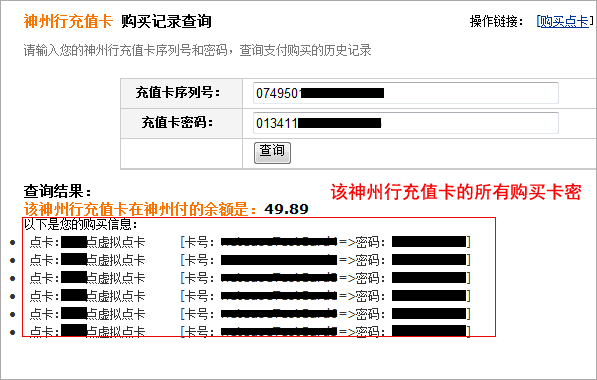Focus the 充值卡密码 input field
This screenshot has height=380, width=597.
405,123
